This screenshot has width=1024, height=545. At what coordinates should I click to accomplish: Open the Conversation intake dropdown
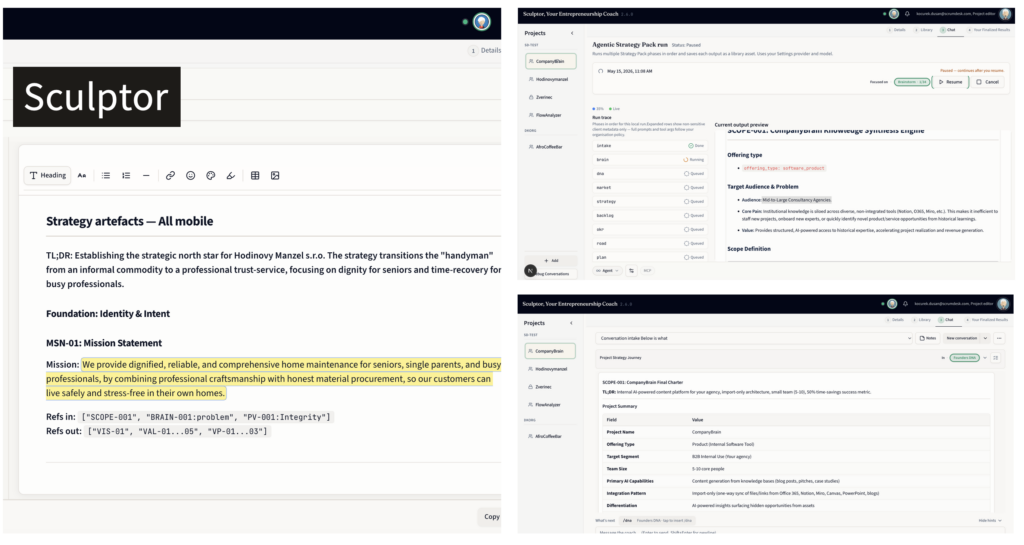pos(754,338)
